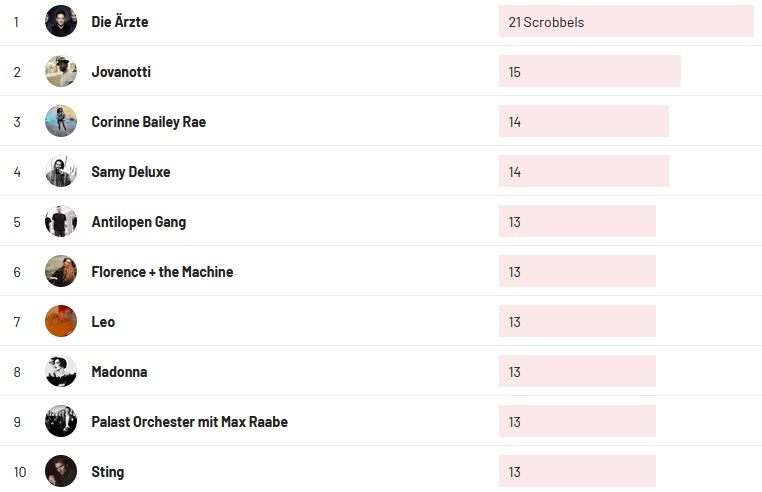Viewport: 762px width, 492px height.
Task: Open Florence + the Machine avatar
Action: pyautogui.click(x=61, y=271)
